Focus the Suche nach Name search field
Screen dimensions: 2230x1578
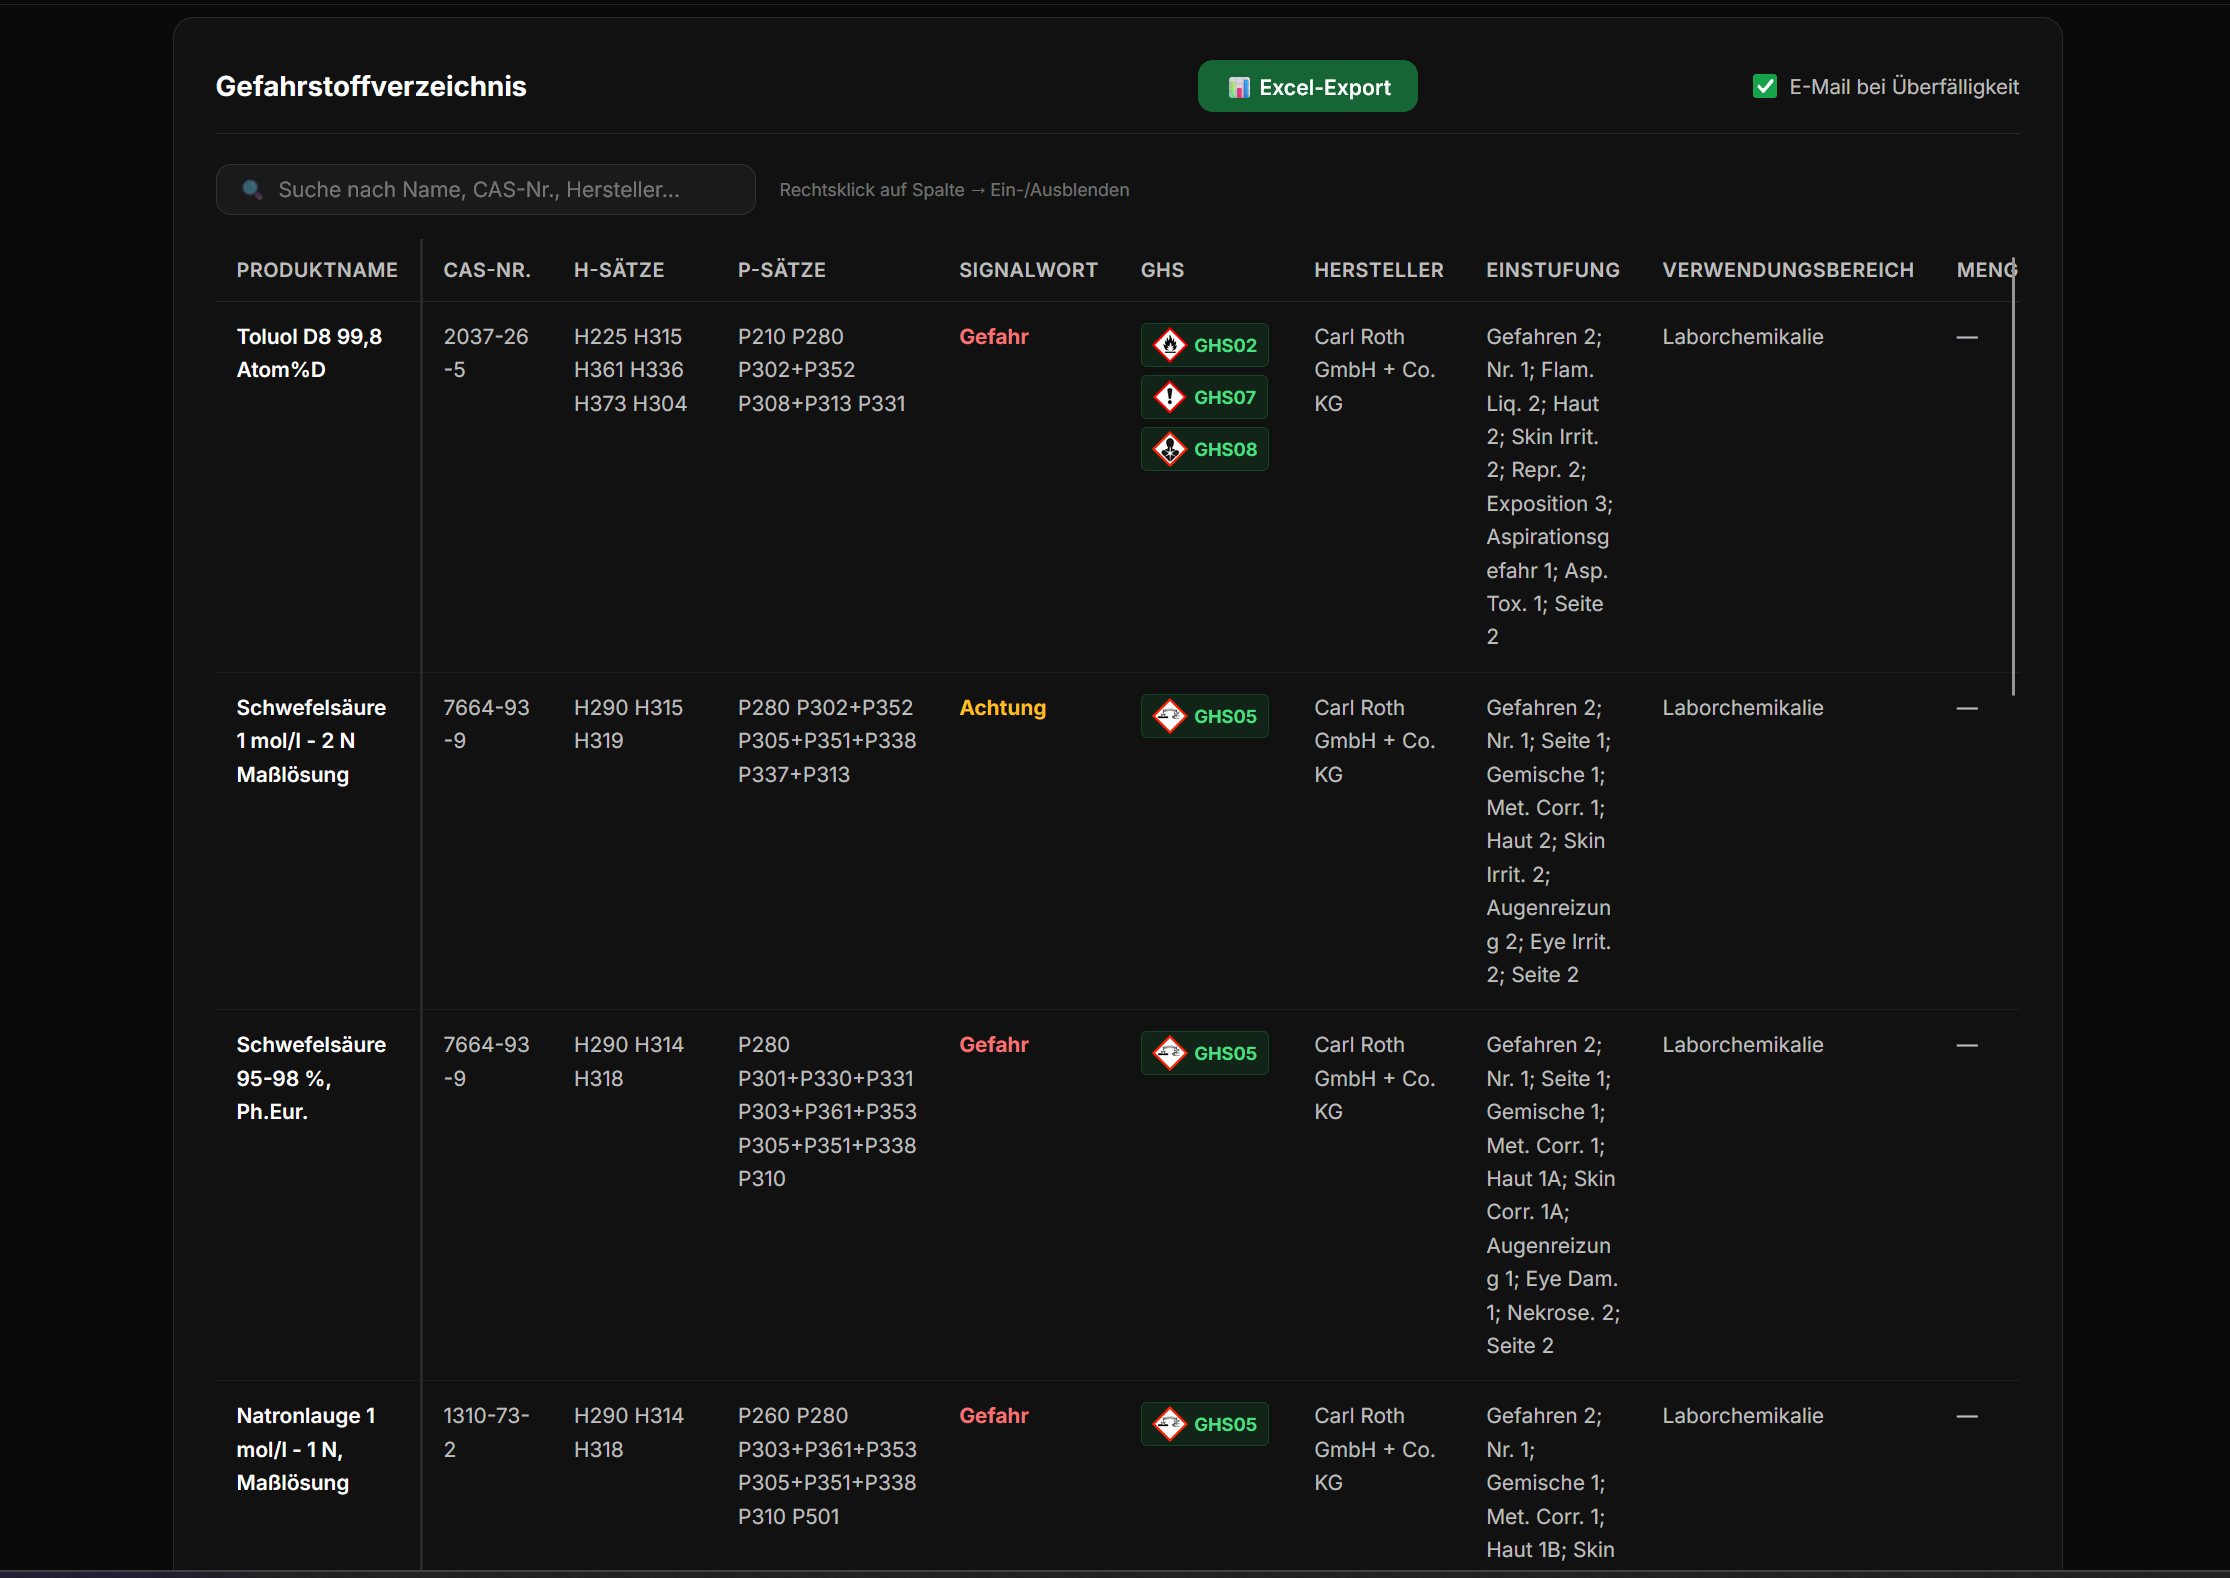coord(485,190)
